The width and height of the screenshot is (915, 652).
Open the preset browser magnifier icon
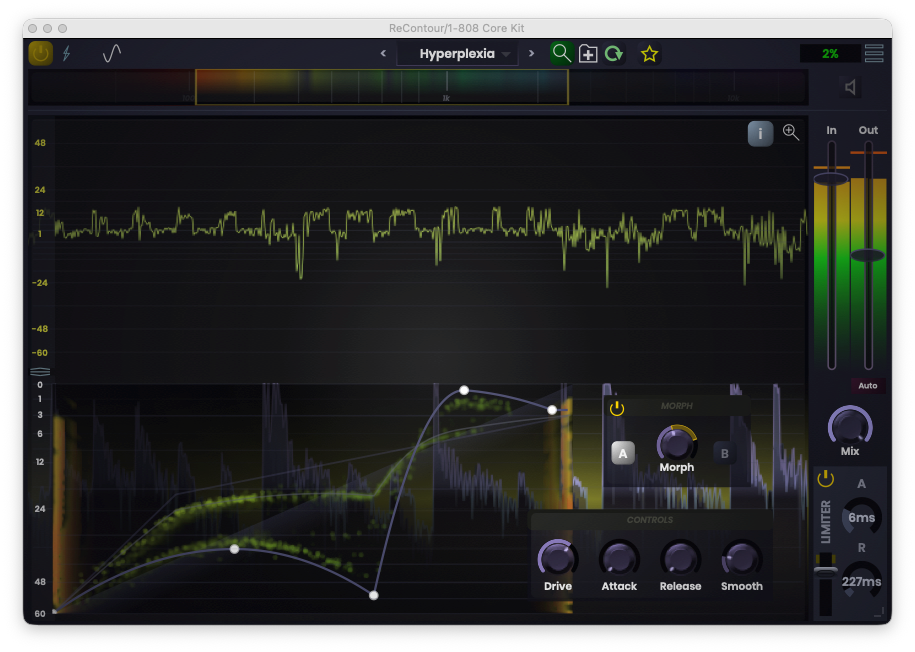click(562, 54)
